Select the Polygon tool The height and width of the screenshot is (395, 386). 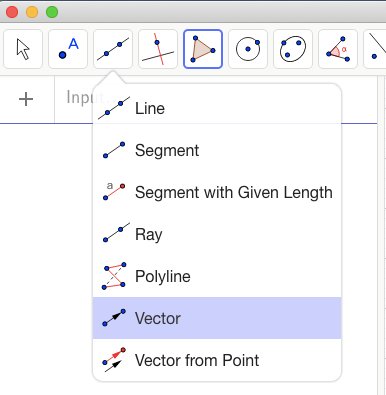click(x=203, y=49)
